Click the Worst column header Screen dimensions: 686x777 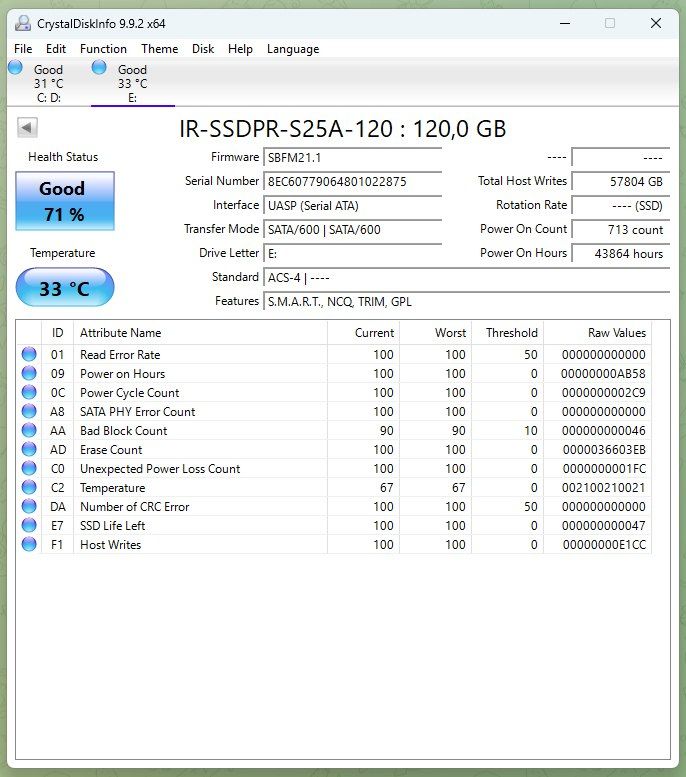(435, 333)
